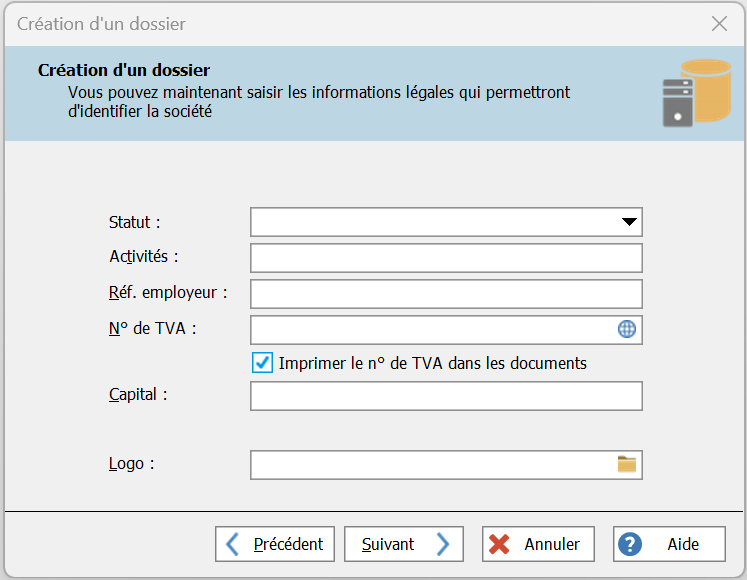The width and height of the screenshot is (747, 580).
Task: Click the bold 'Création d'un dossier' heading
Action: coord(124,70)
